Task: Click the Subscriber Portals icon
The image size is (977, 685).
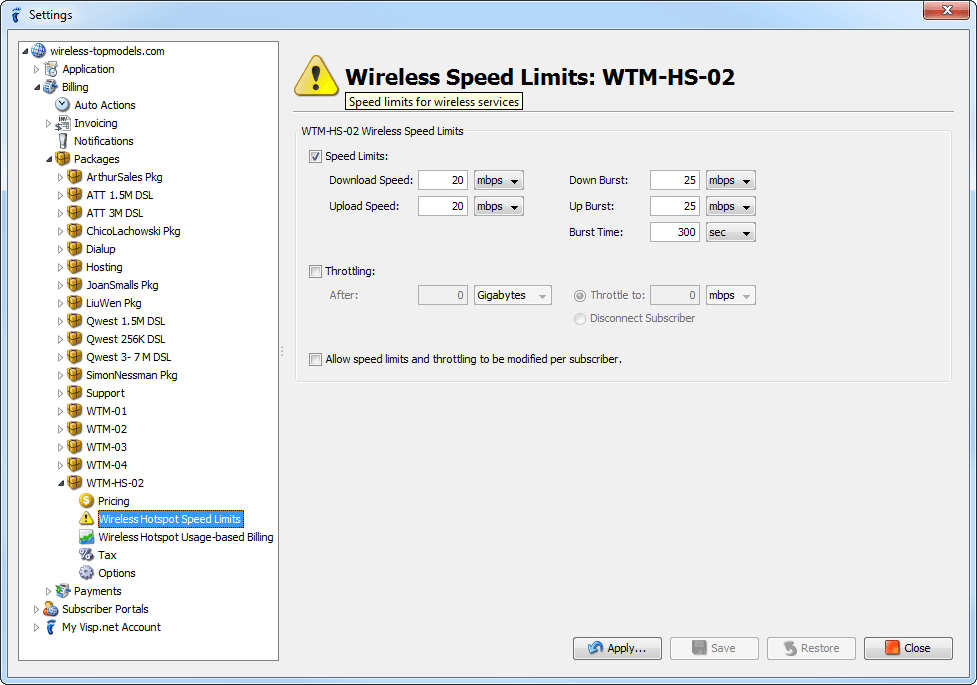Action: point(50,609)
